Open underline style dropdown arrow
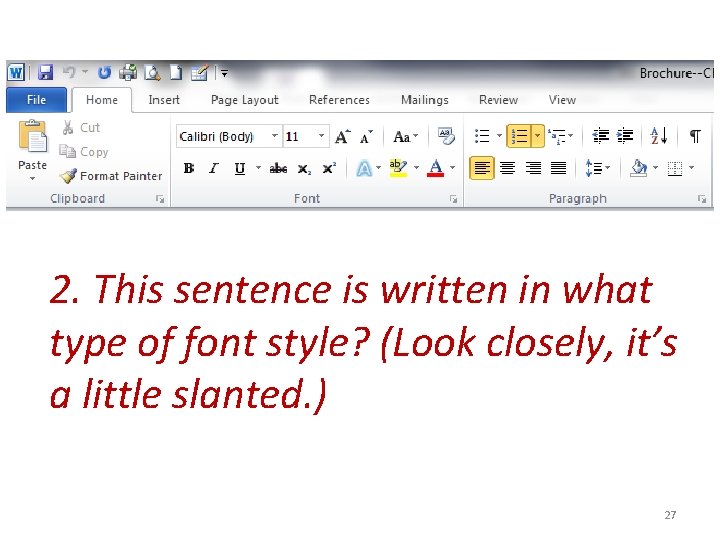 click(259, 168)
